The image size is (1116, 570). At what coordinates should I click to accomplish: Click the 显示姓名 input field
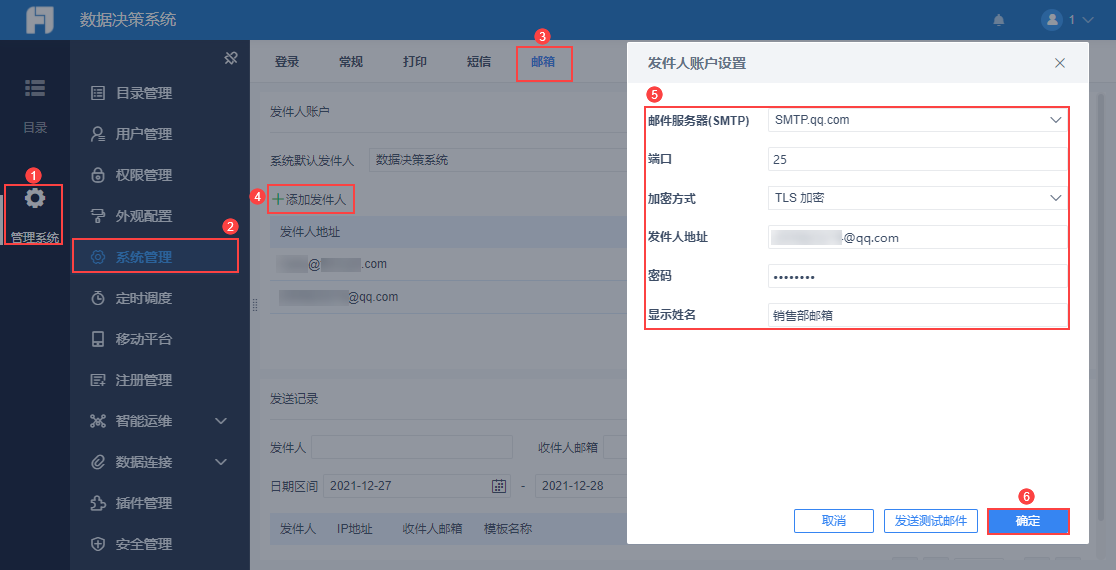click(918, 316)
